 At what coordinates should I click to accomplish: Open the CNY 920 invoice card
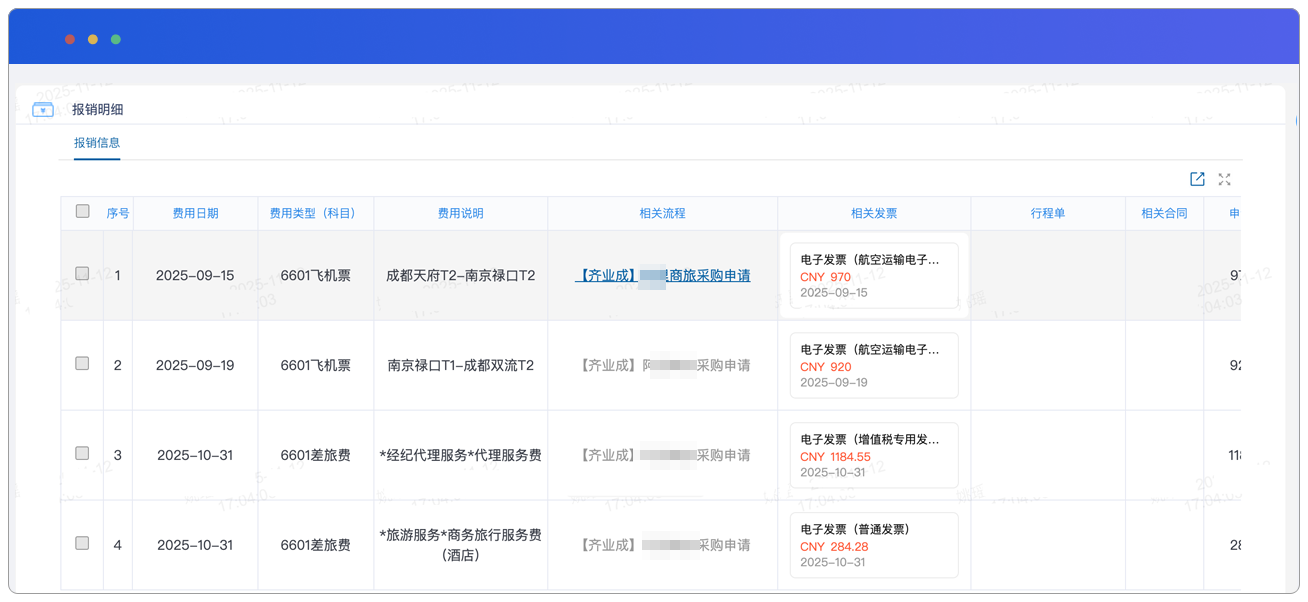coord(873,366)
